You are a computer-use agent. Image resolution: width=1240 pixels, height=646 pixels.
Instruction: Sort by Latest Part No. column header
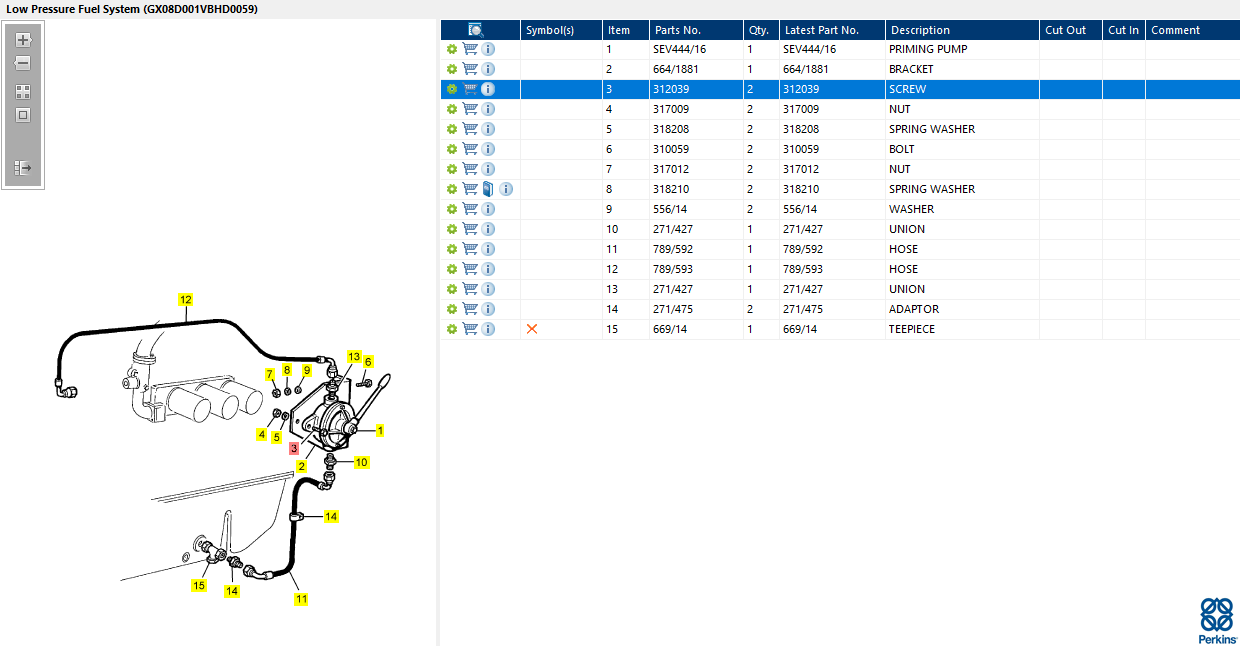click(832, 30)
